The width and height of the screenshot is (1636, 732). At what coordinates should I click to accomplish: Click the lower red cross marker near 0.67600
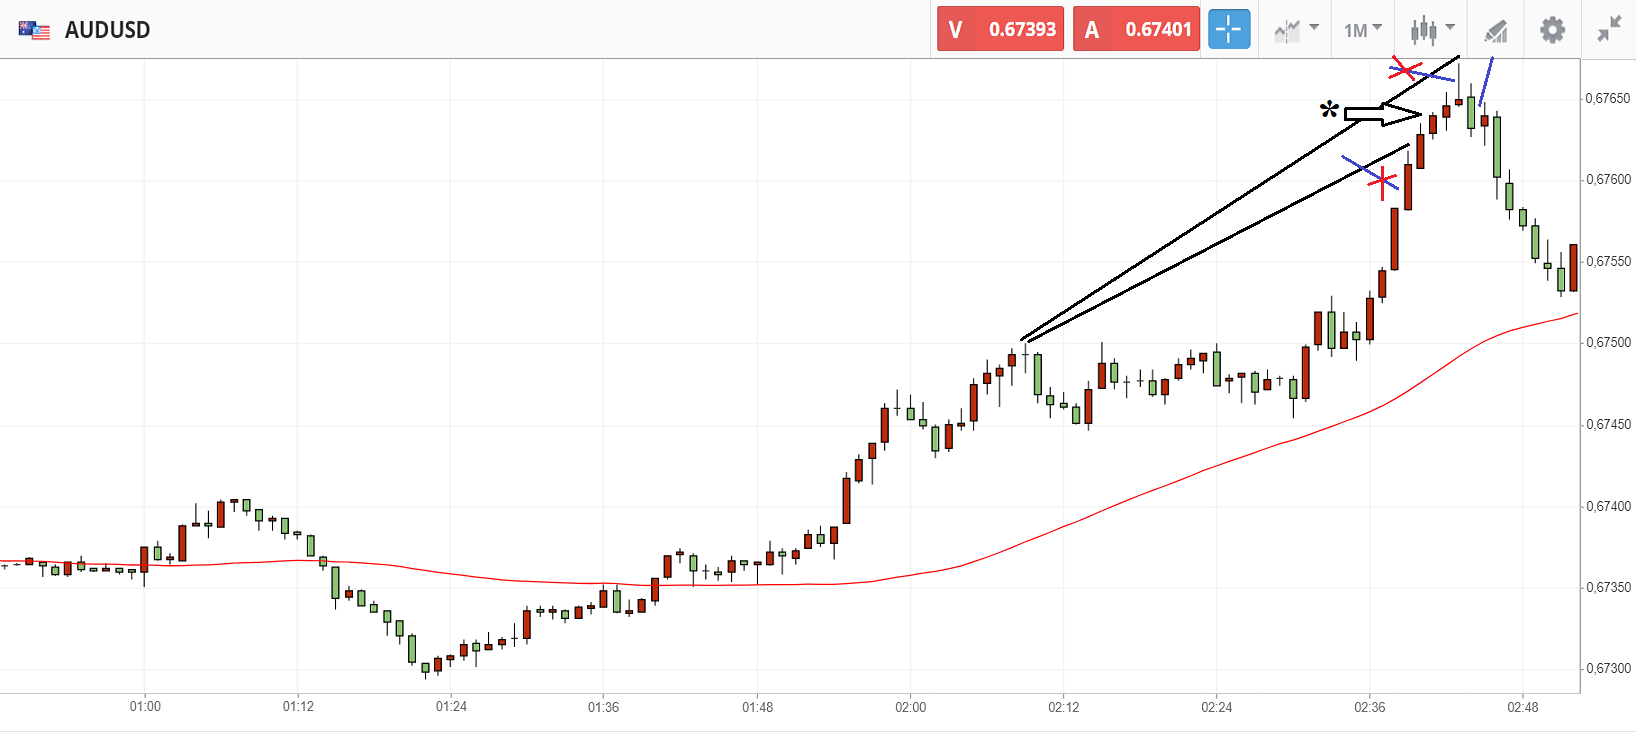coord(1383,182)
